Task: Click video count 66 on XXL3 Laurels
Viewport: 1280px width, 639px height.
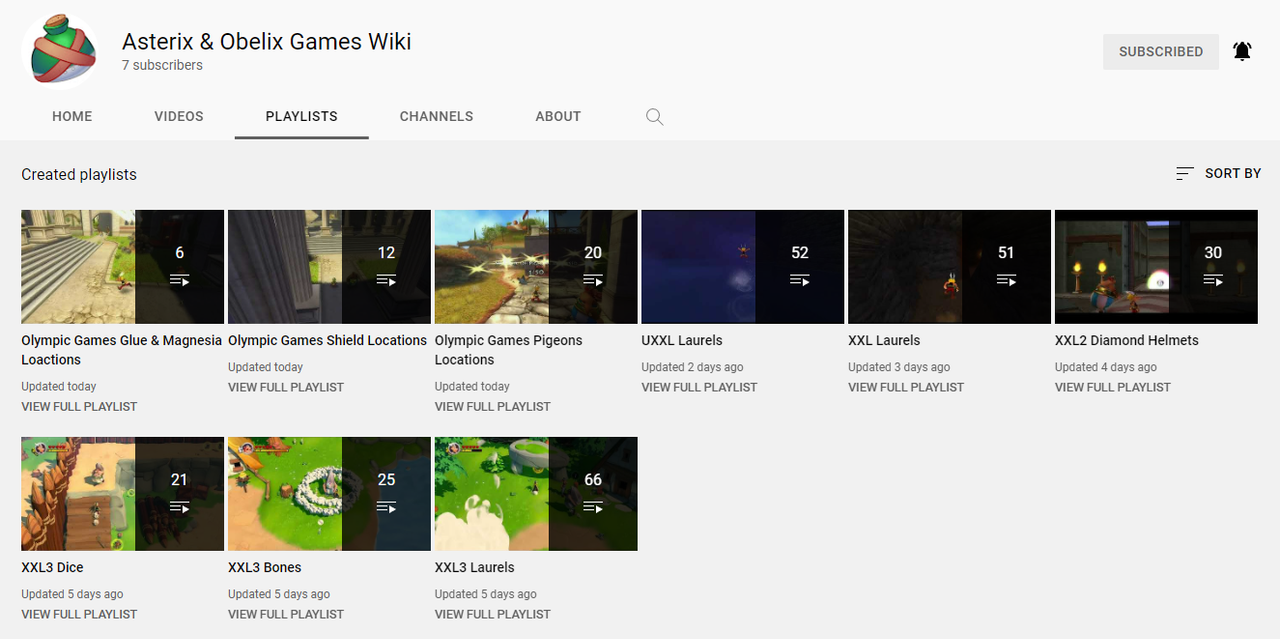Action: [593, 480]
